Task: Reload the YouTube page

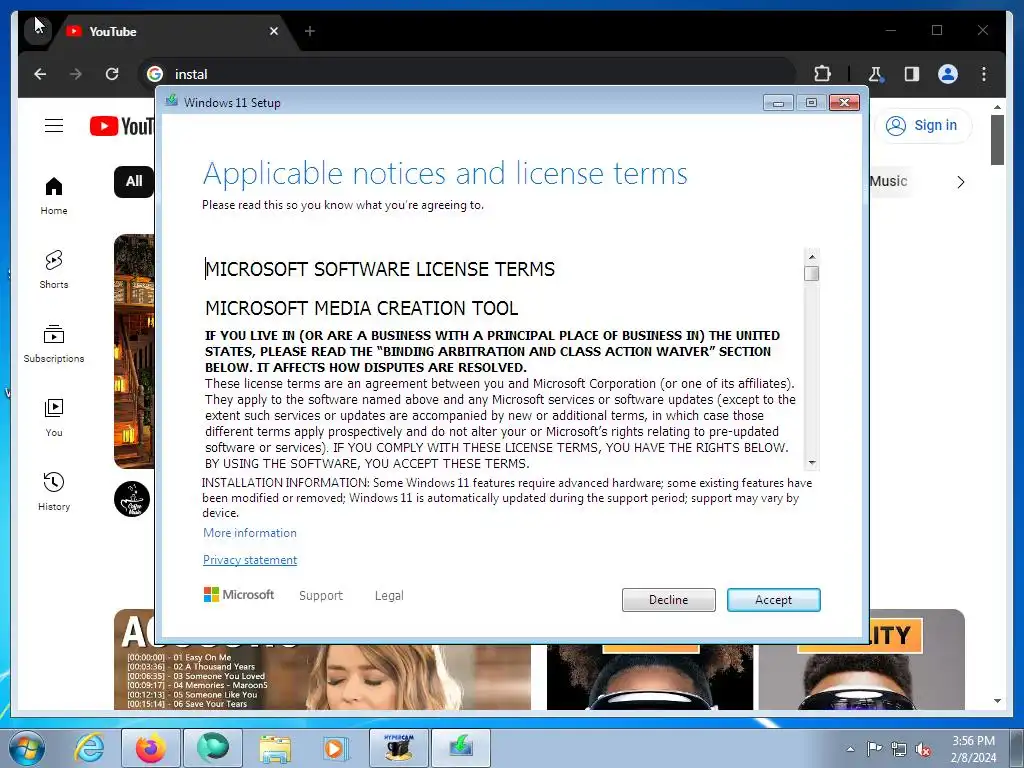Action: [112, 74]
